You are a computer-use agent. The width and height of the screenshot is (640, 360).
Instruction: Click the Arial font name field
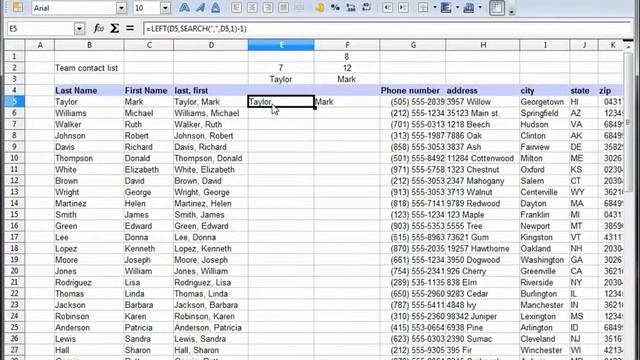(x=74, y=8)
